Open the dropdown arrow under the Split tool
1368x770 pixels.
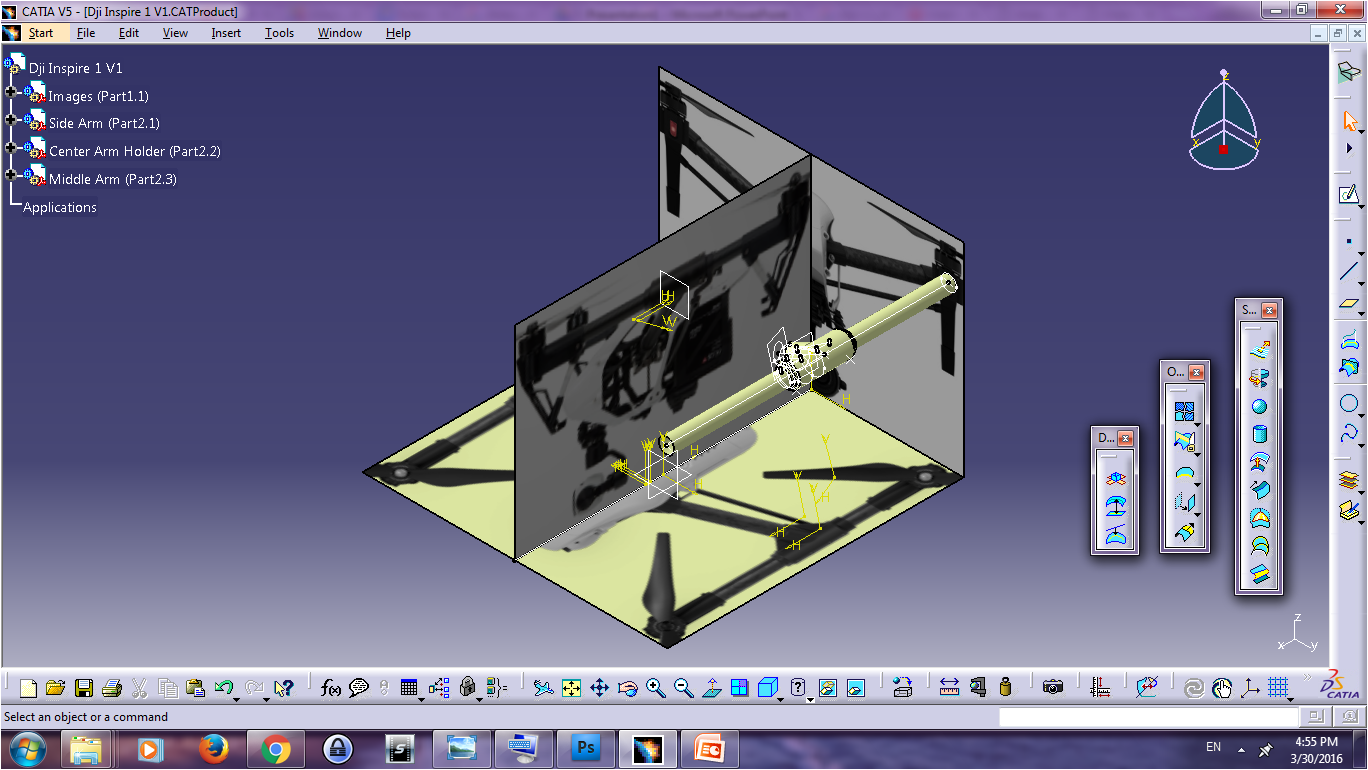tap(1198, 453)
